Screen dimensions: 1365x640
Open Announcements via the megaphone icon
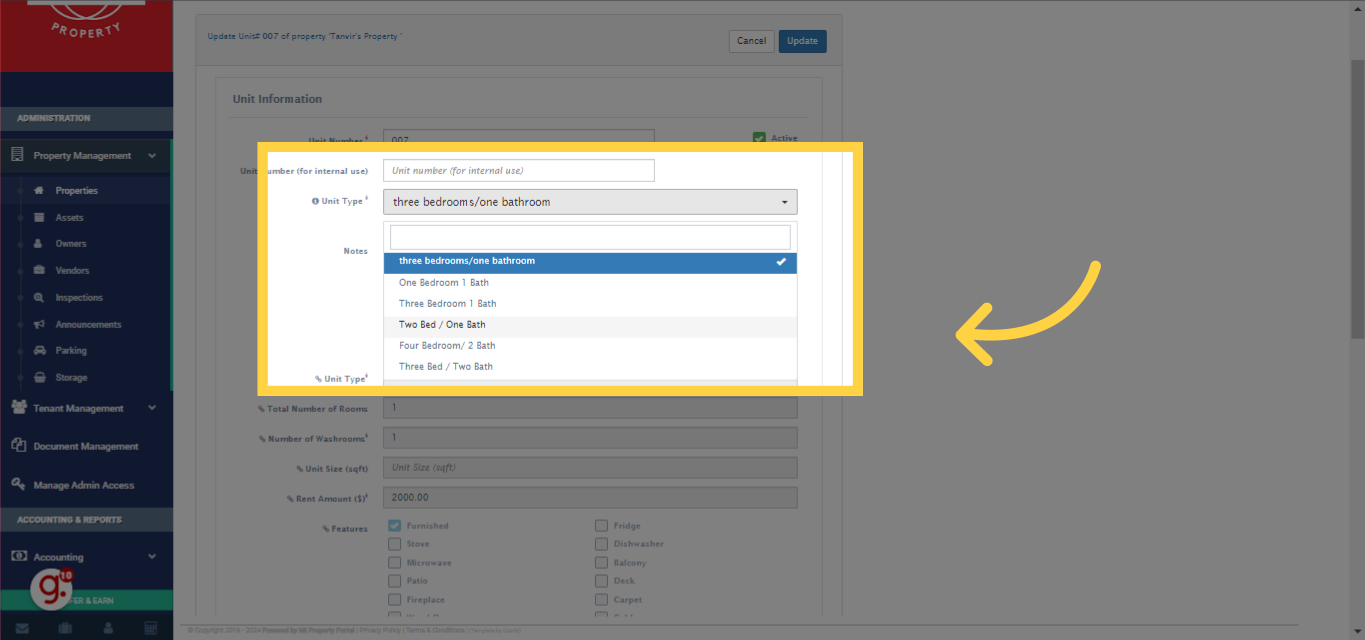pyautogui.click(x=40, y=324)
